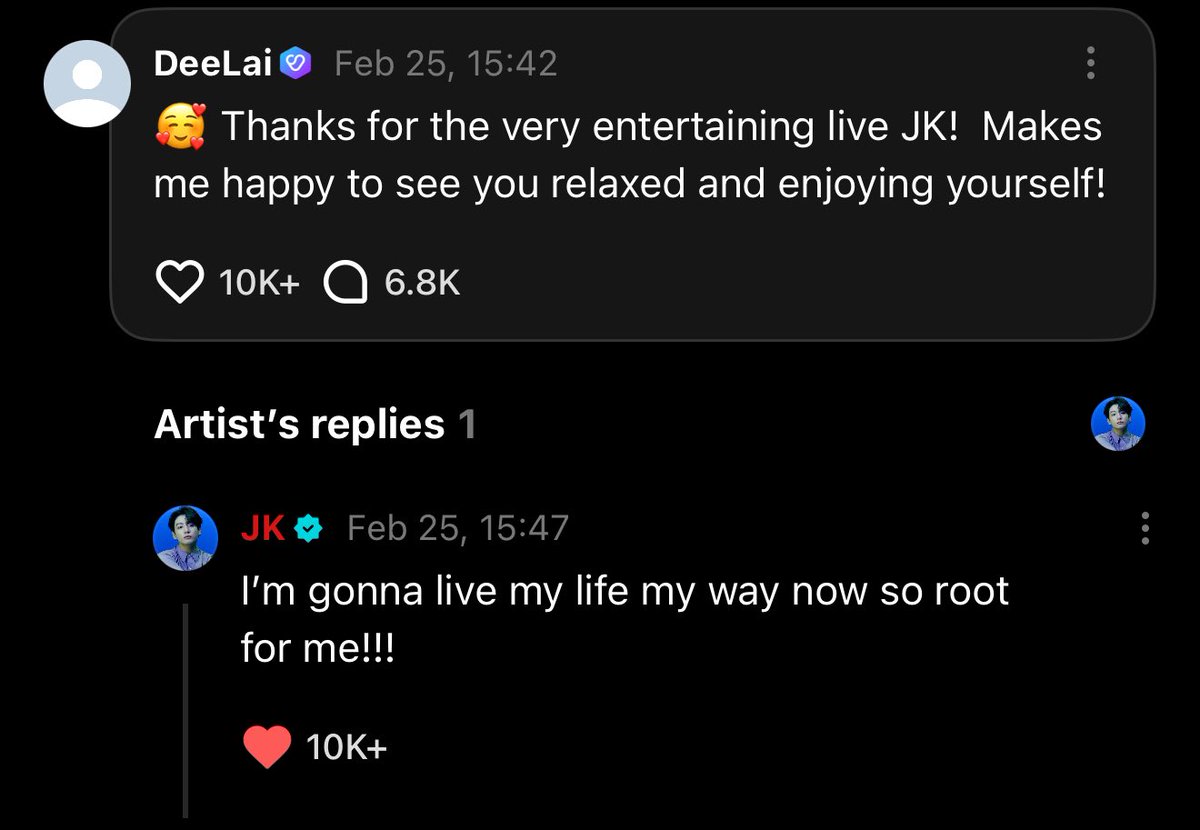Like DeeLai's post with the heart icon

click(180, 283)
